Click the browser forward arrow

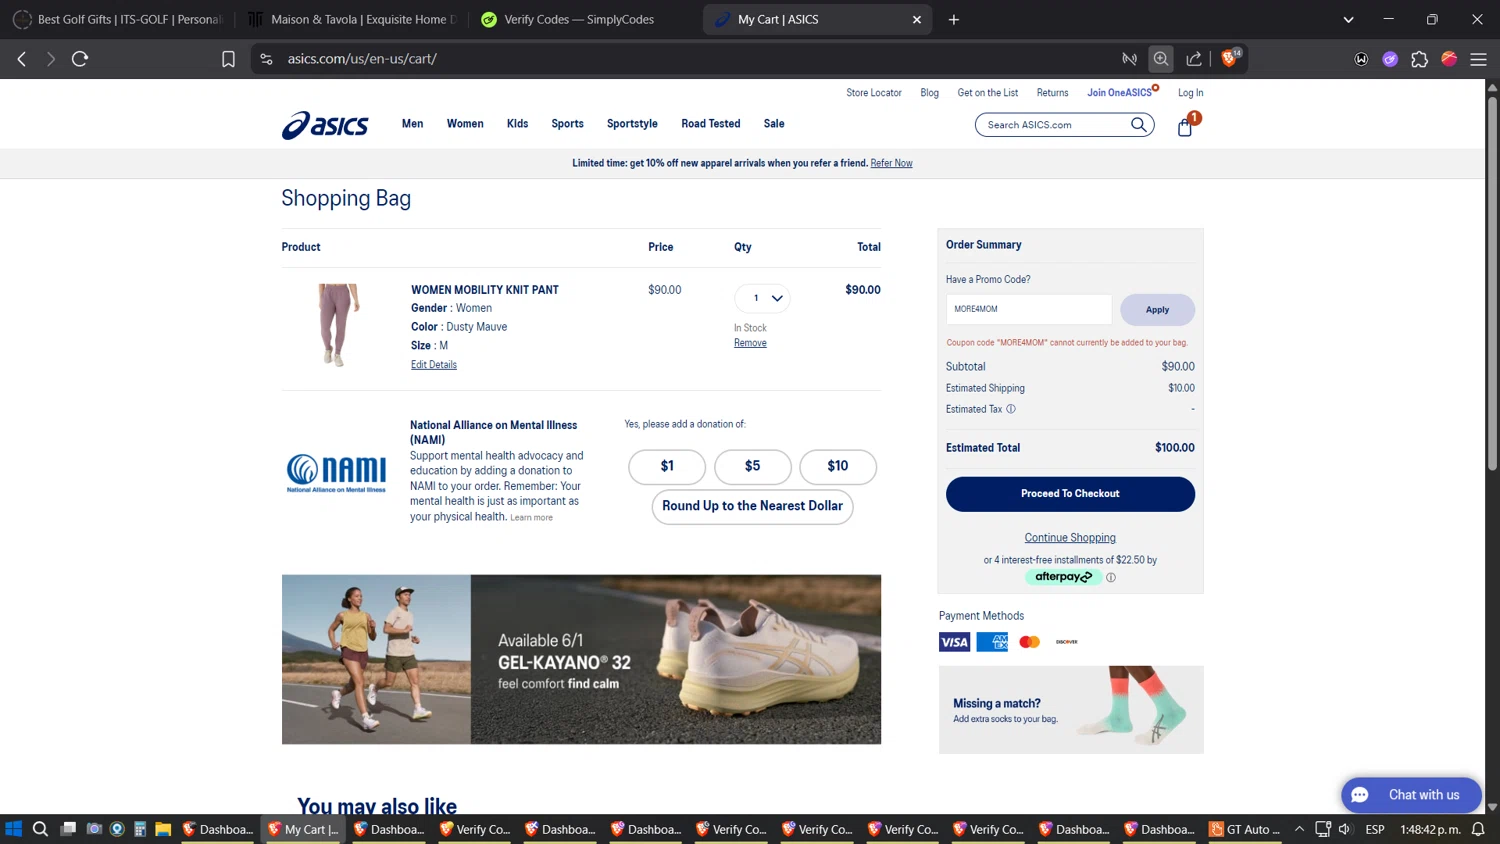[50, 59]
